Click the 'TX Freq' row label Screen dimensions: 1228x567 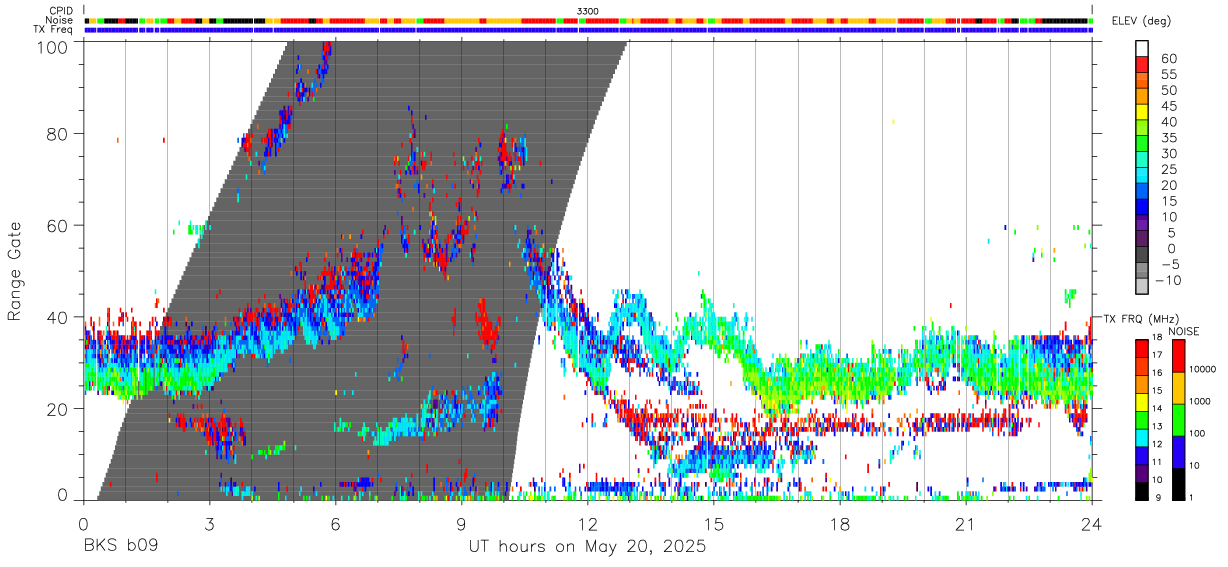[x=54, y=29]
